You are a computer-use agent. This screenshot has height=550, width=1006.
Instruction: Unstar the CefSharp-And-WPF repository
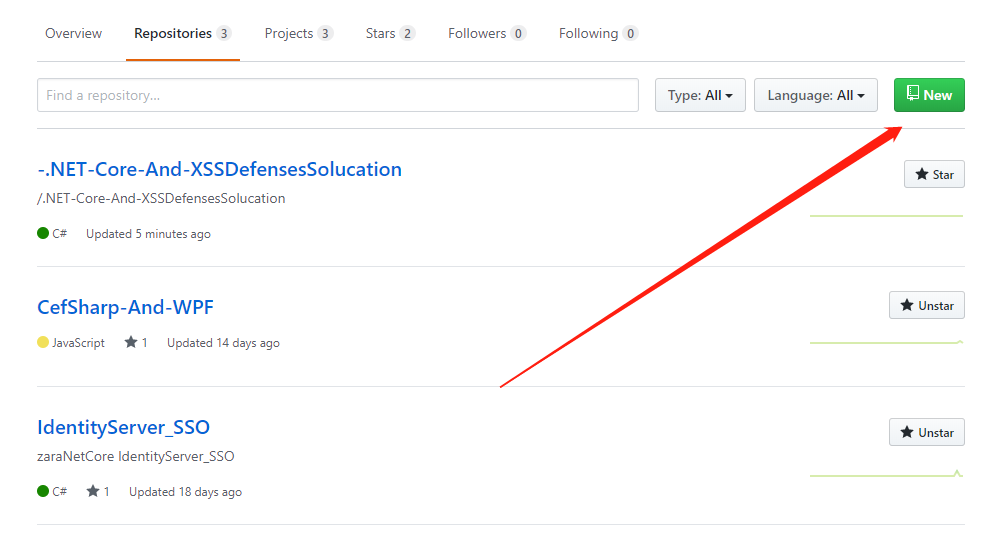pyautogui.click(x=926, y=306)
